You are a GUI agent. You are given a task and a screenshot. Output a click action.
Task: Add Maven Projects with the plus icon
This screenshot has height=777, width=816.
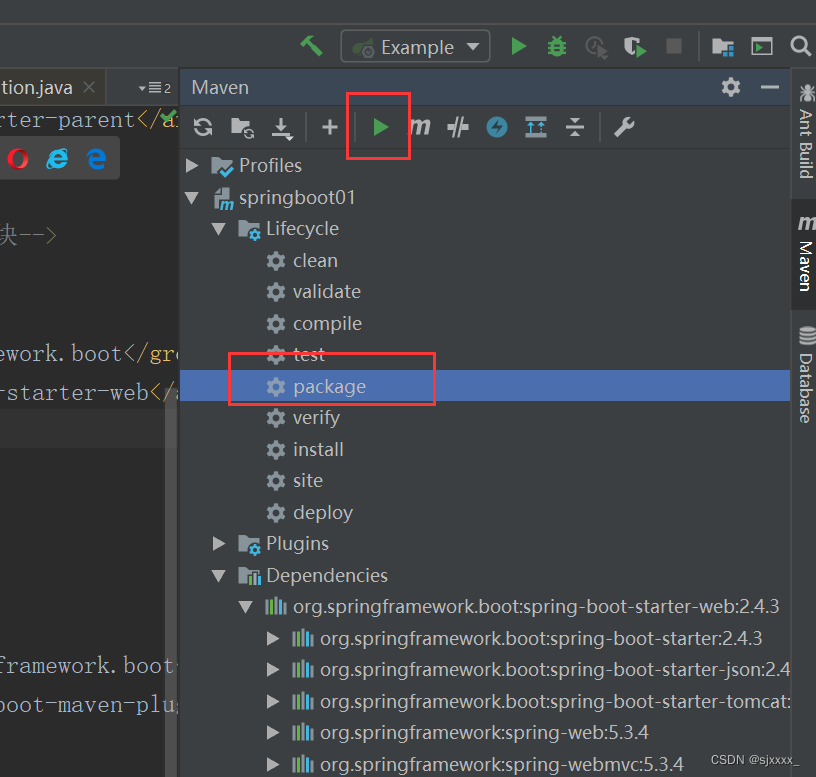pos(329,127)
